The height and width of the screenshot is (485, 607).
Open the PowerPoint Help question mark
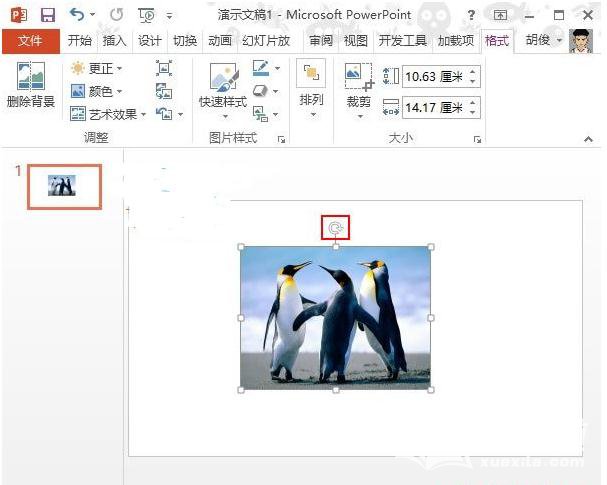[470, 15]
